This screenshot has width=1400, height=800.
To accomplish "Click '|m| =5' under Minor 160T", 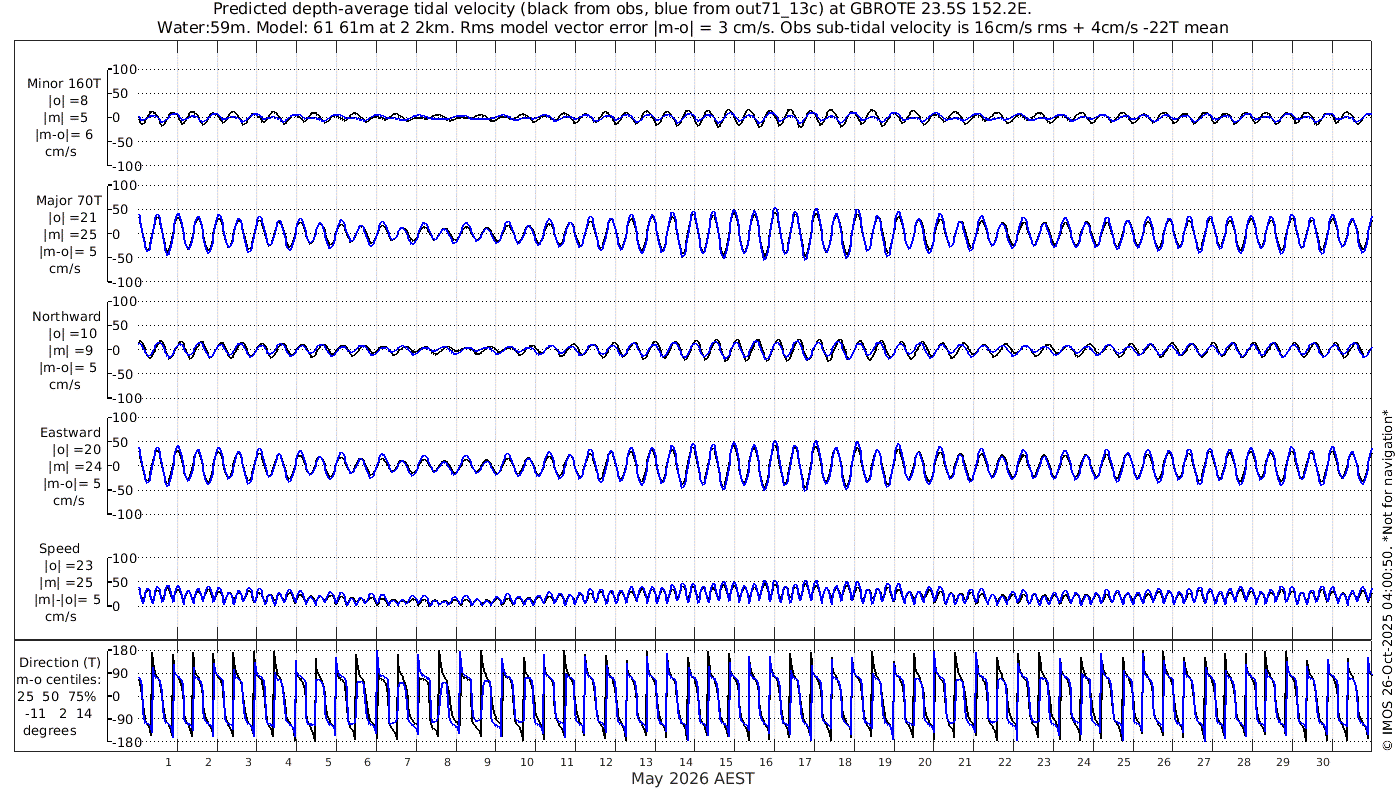I will (x=68, y=118).
